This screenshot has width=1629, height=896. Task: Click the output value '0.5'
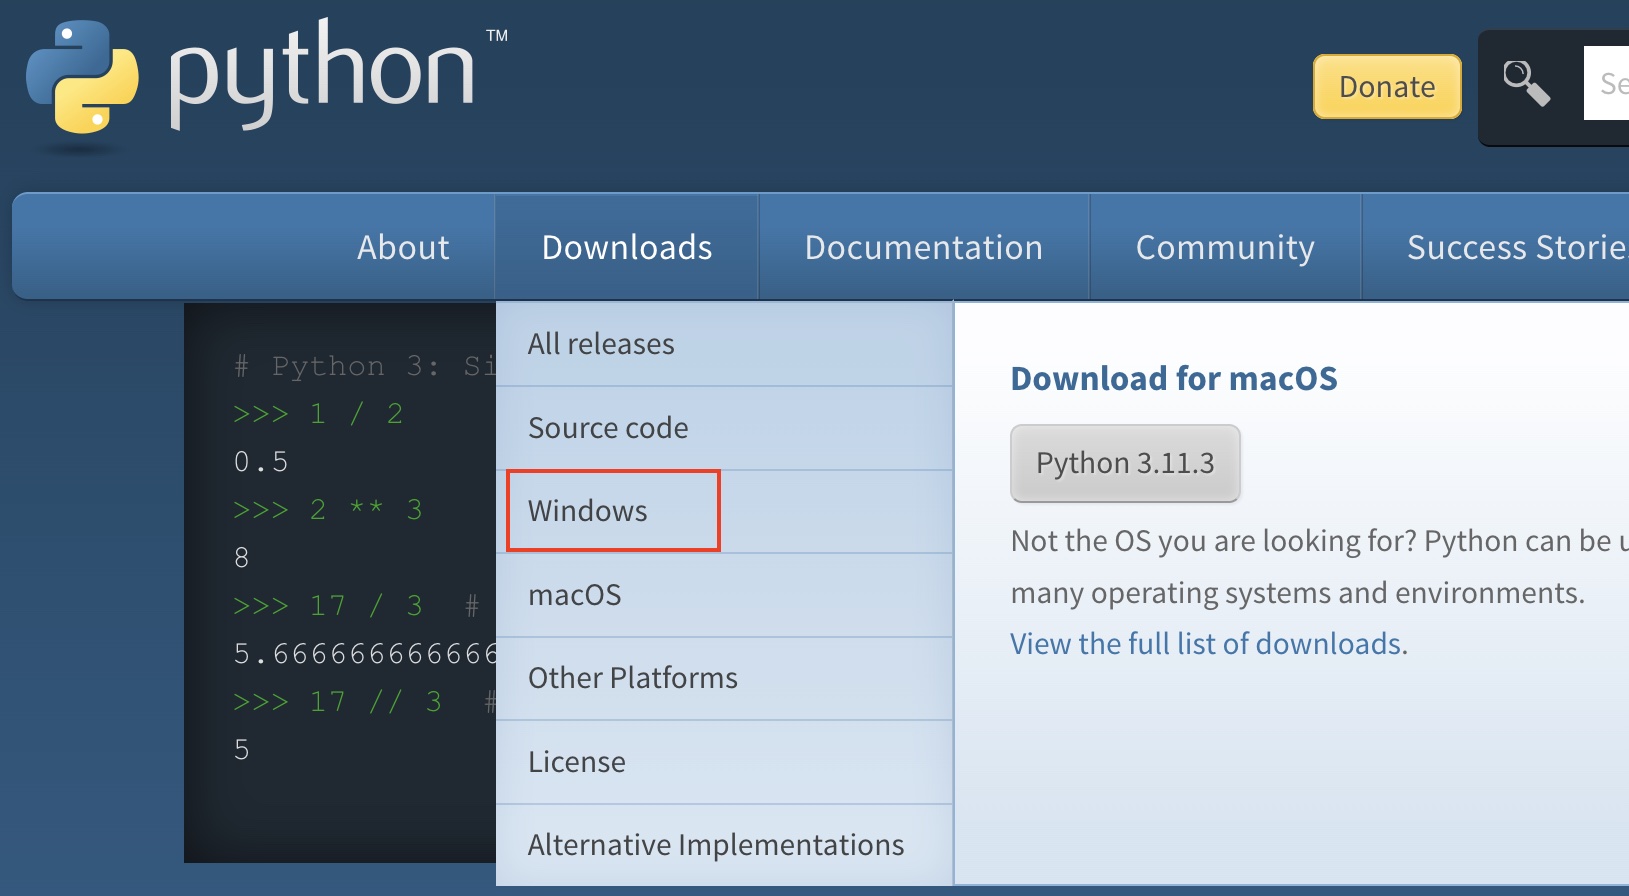point(261,462)
